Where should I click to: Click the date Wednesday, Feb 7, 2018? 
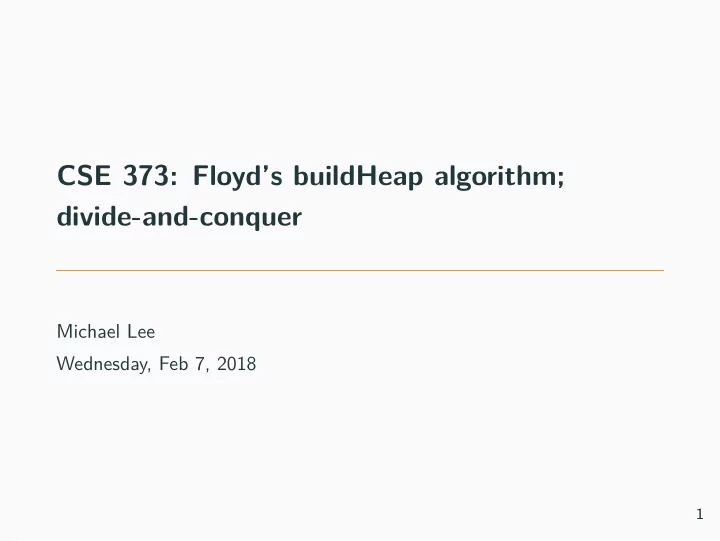tap(156, 364)
